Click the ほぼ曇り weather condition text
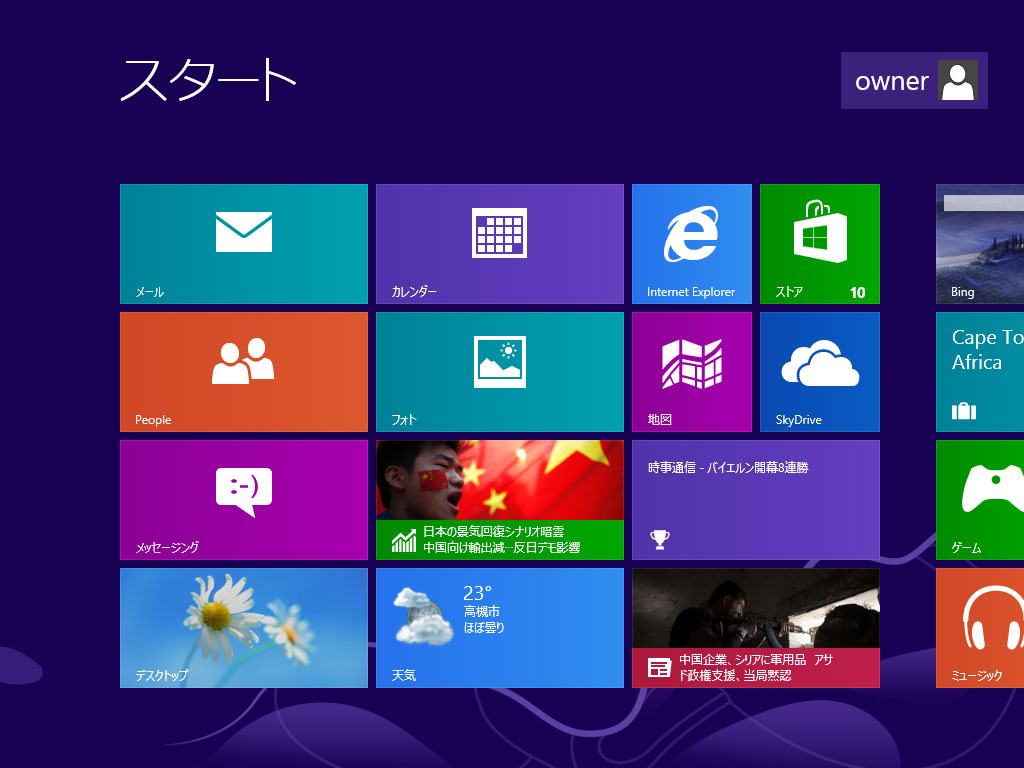 point(484,628)
